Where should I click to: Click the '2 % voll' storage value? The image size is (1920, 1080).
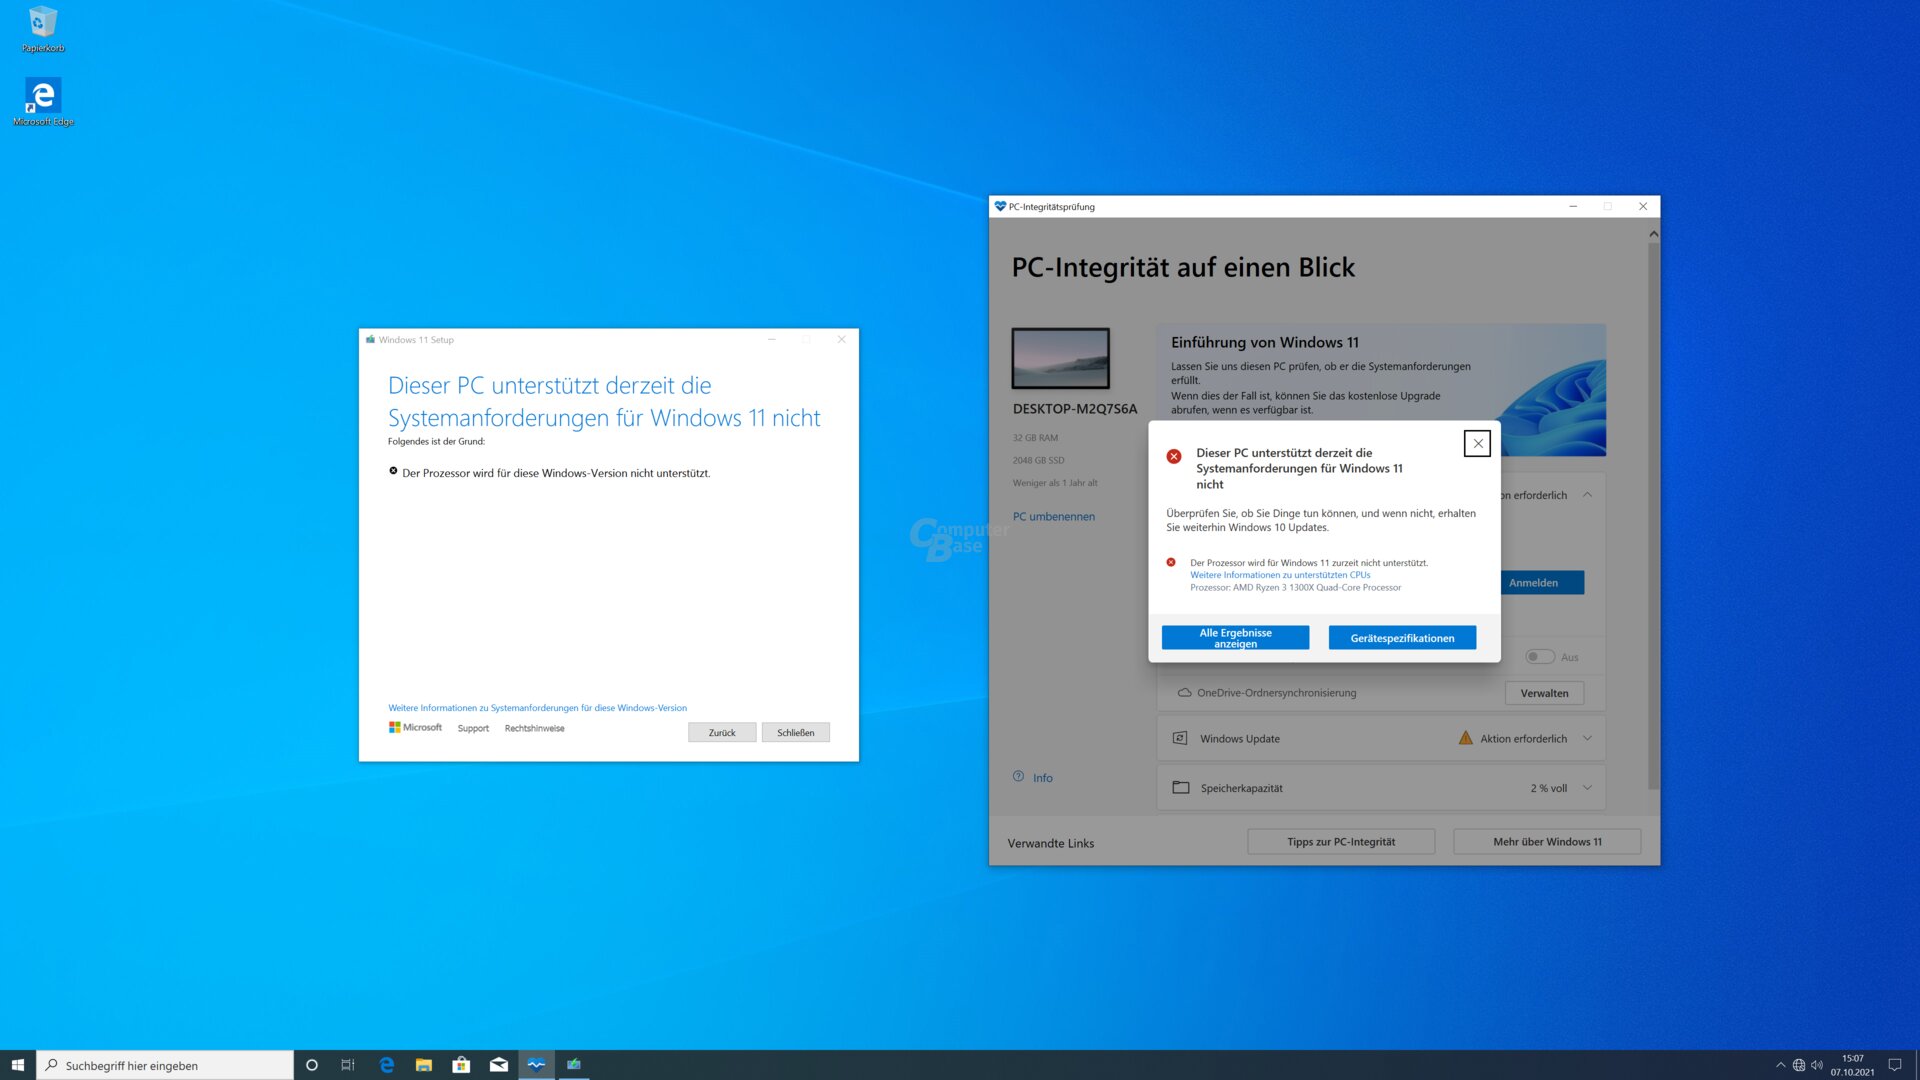coord(1548,788)
